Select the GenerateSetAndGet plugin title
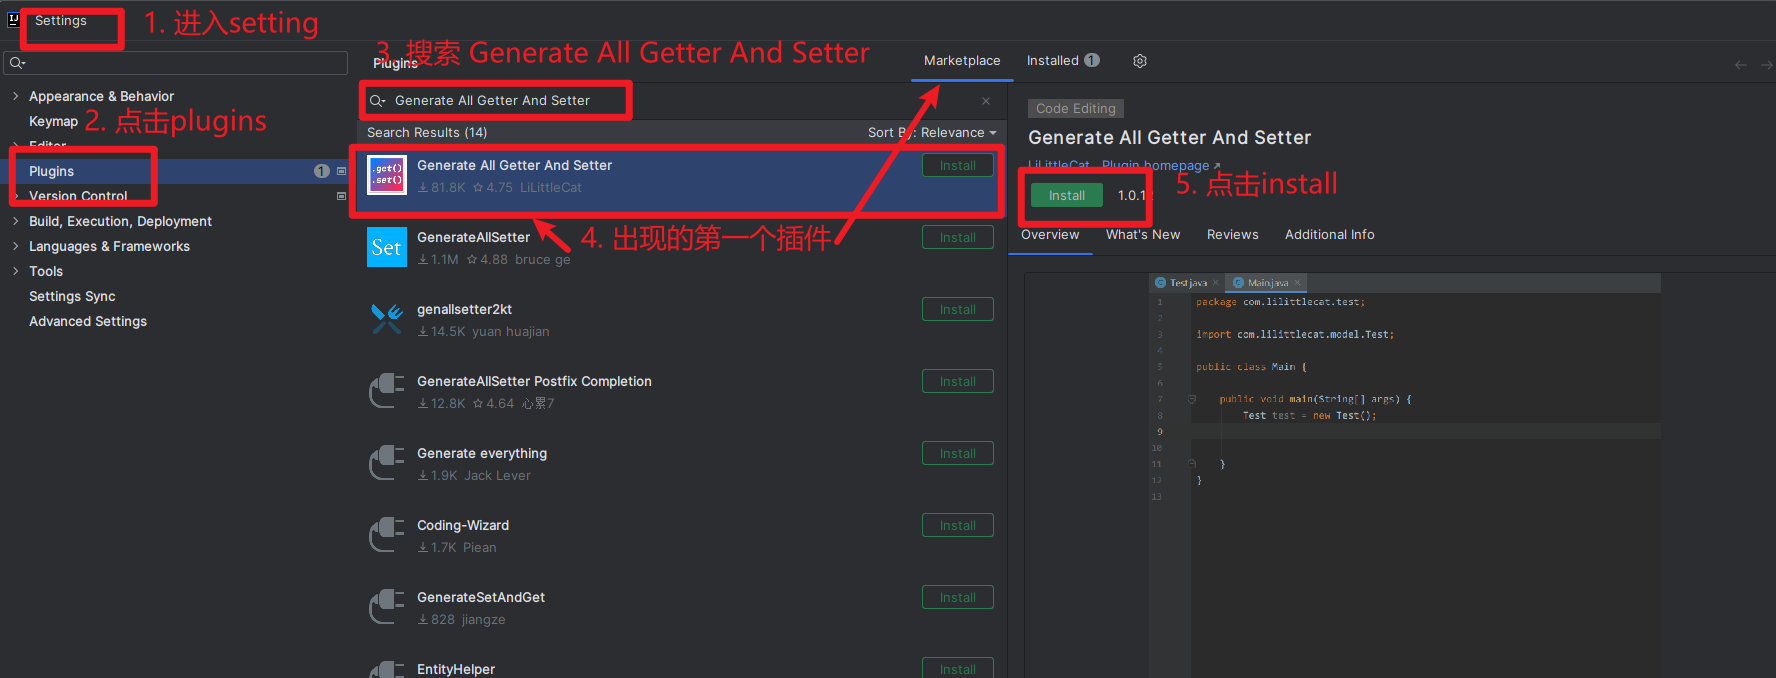This screenshot has height=678, width=1776. (x=481, y=597)
